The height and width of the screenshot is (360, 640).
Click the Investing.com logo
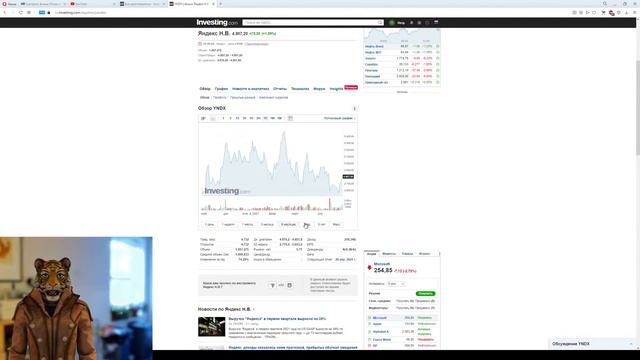point(217,22)
